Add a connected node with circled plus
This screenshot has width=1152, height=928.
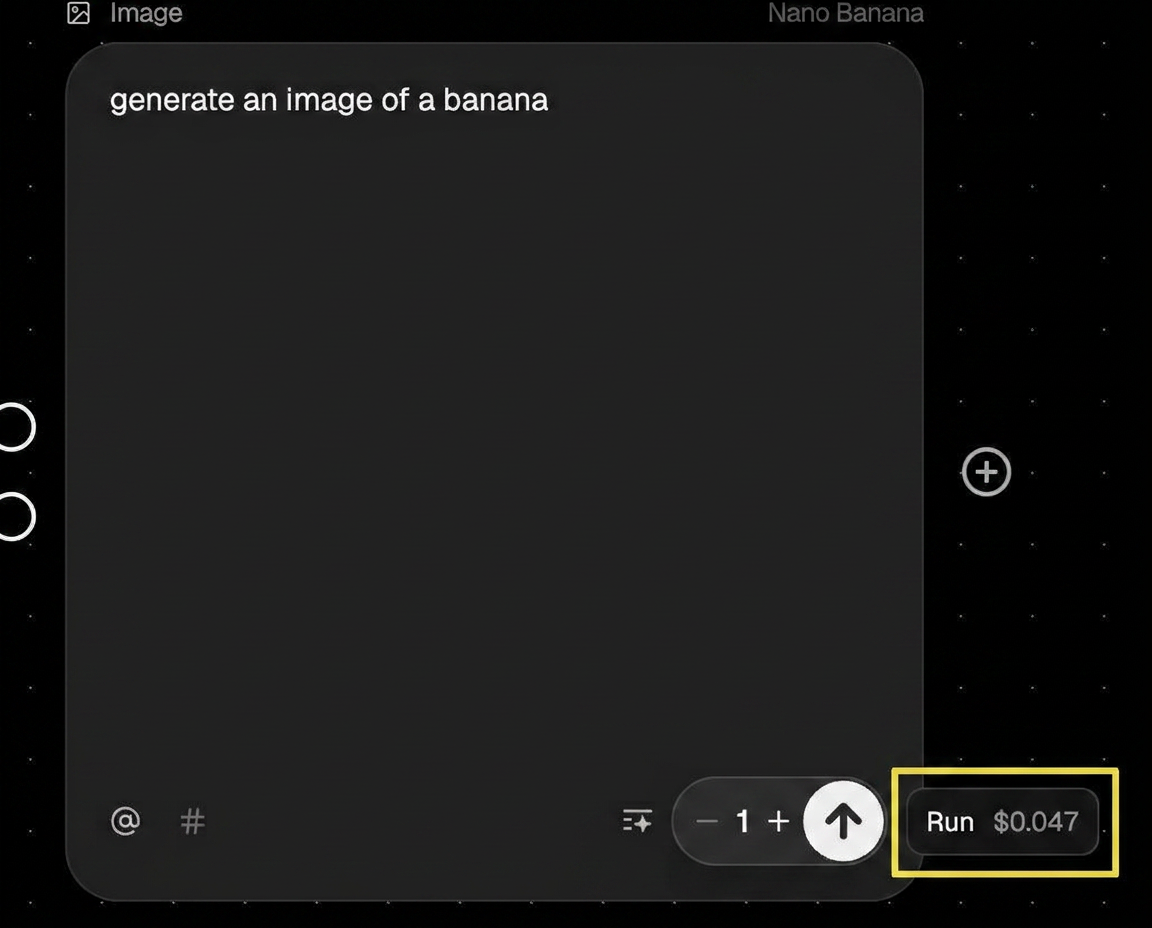tap(986, 472)
